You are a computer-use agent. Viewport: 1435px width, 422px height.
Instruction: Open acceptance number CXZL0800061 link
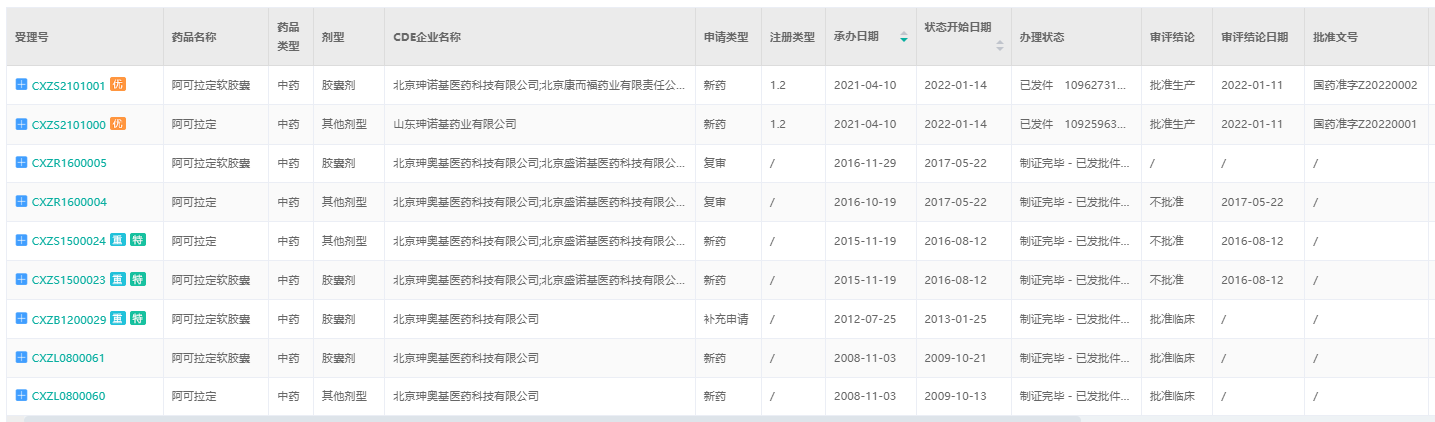pyautogui.click(x=68, y=359)
